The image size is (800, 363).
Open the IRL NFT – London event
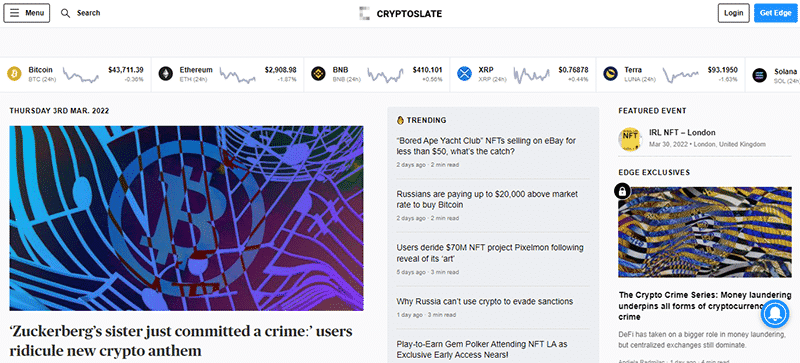tap(682, 133)
